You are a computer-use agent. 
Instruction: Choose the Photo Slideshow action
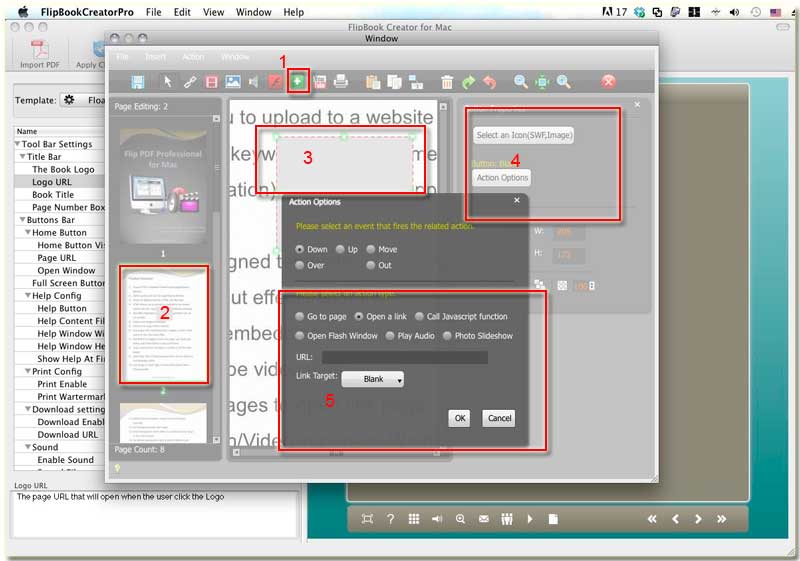[x=447, y=336]
